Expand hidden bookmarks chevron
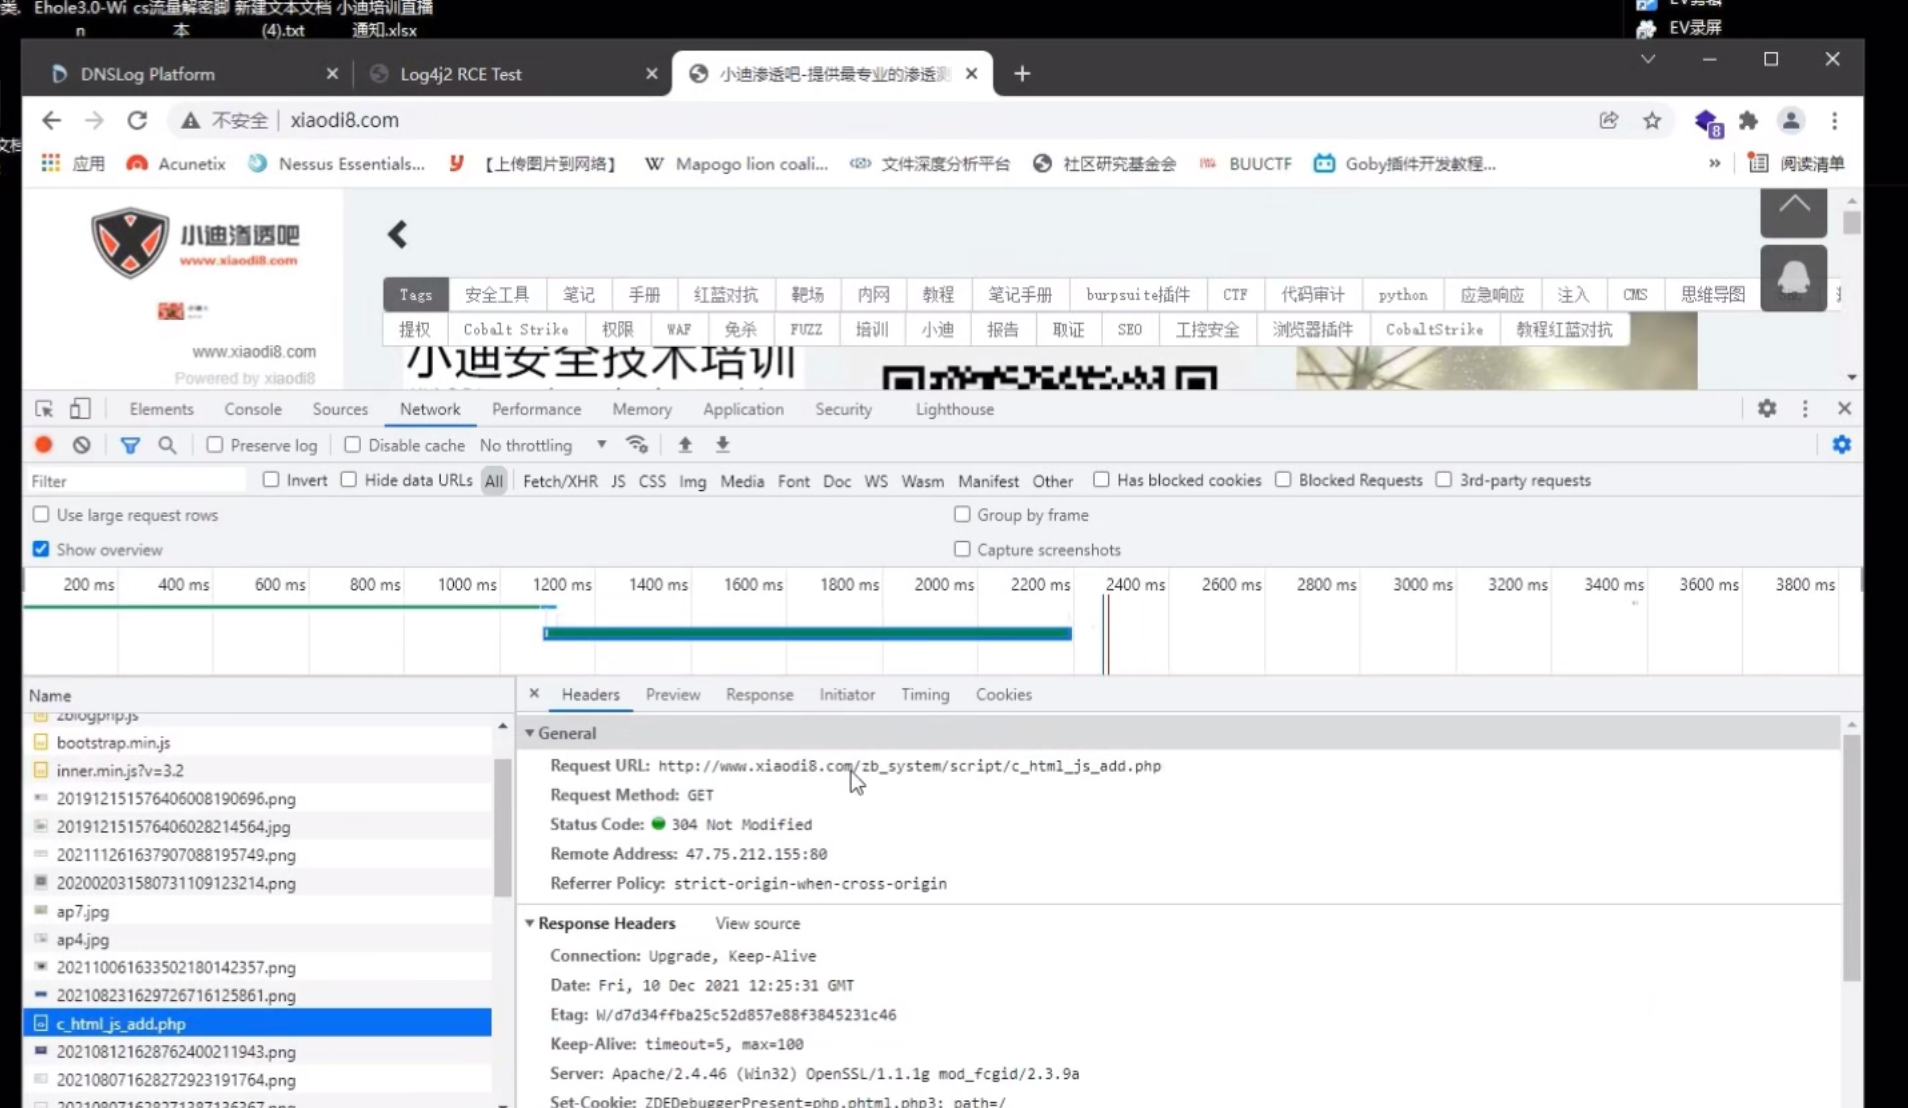The width and height of the screenshot is (1908, 1108). [x=1714, y=163]
